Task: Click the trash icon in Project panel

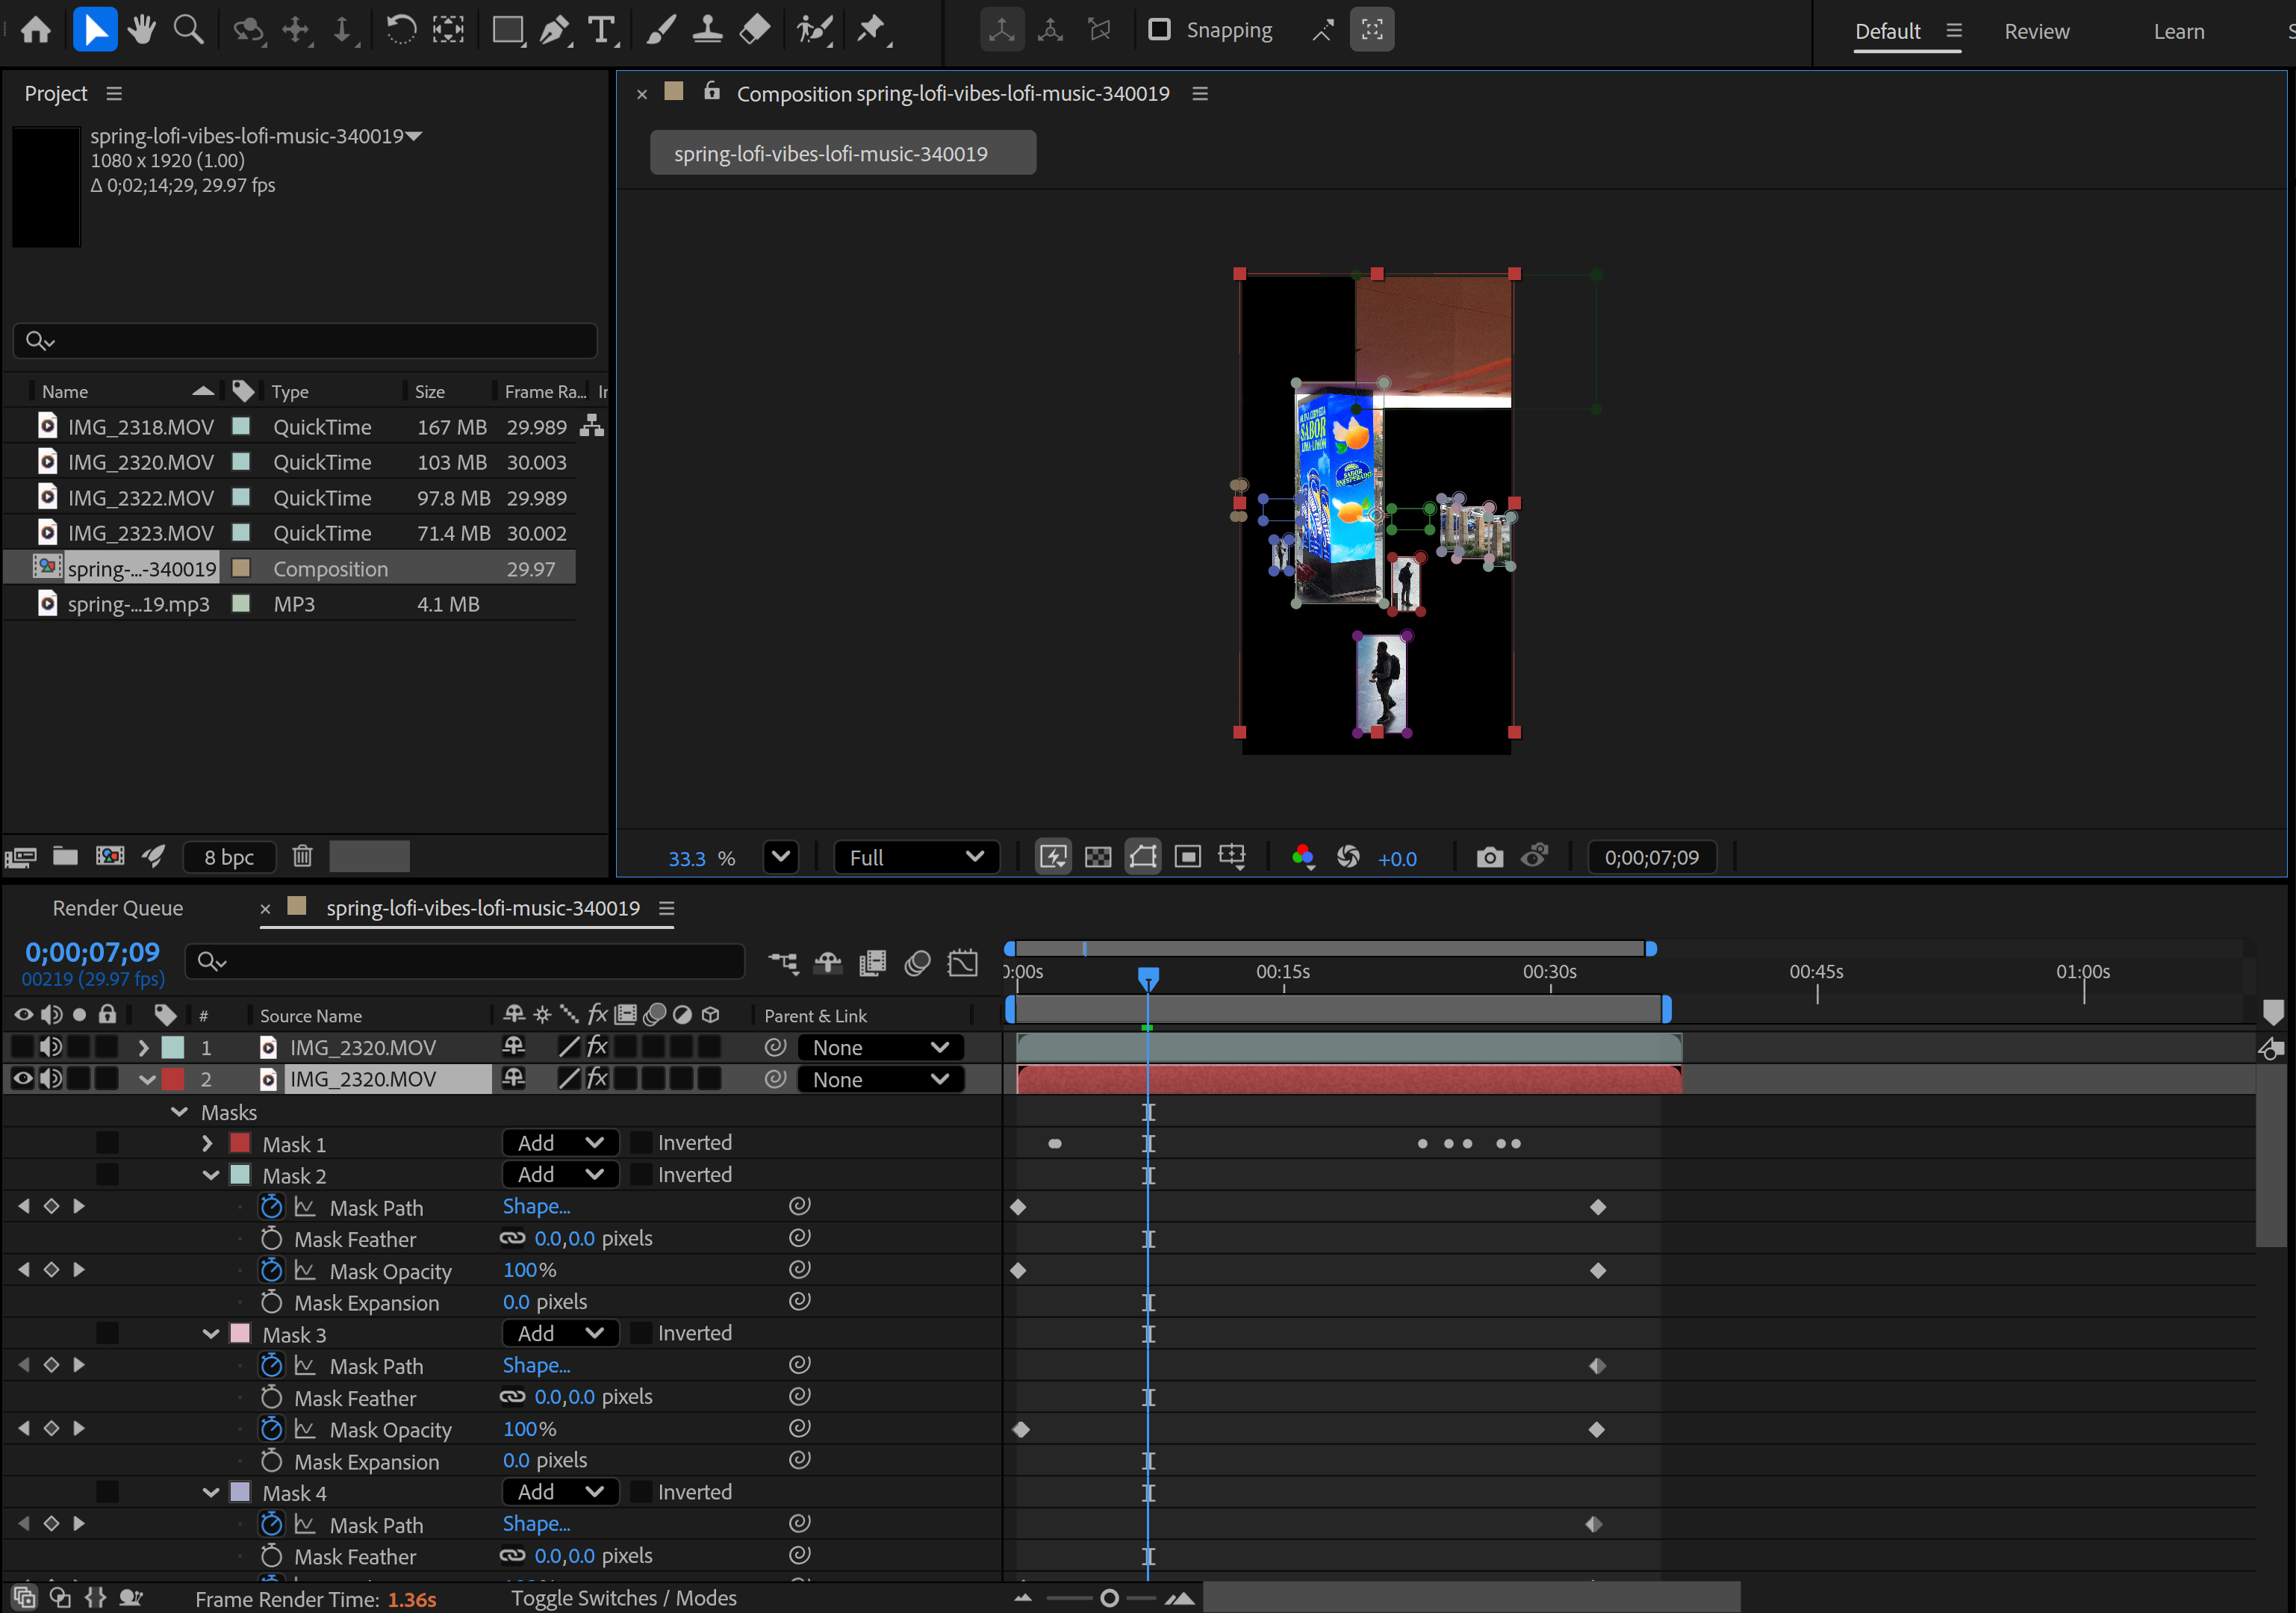Action: click(x=302, y=856)
